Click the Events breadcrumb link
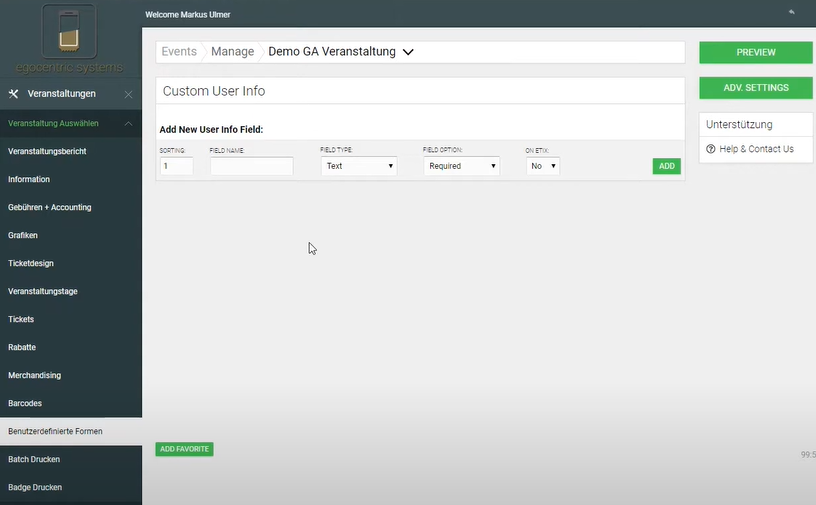Image resolution: width=816 pixels, height=505 pixels. click(x=179, y=52)
